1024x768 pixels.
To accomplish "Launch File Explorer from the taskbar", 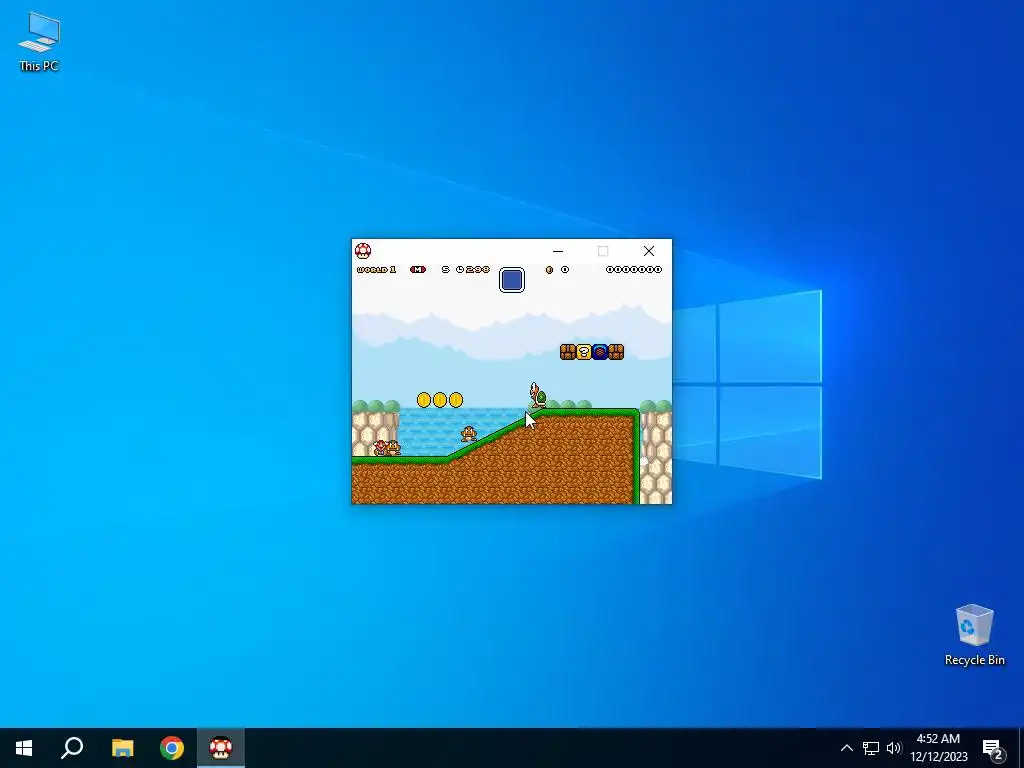I will (122, 748).
